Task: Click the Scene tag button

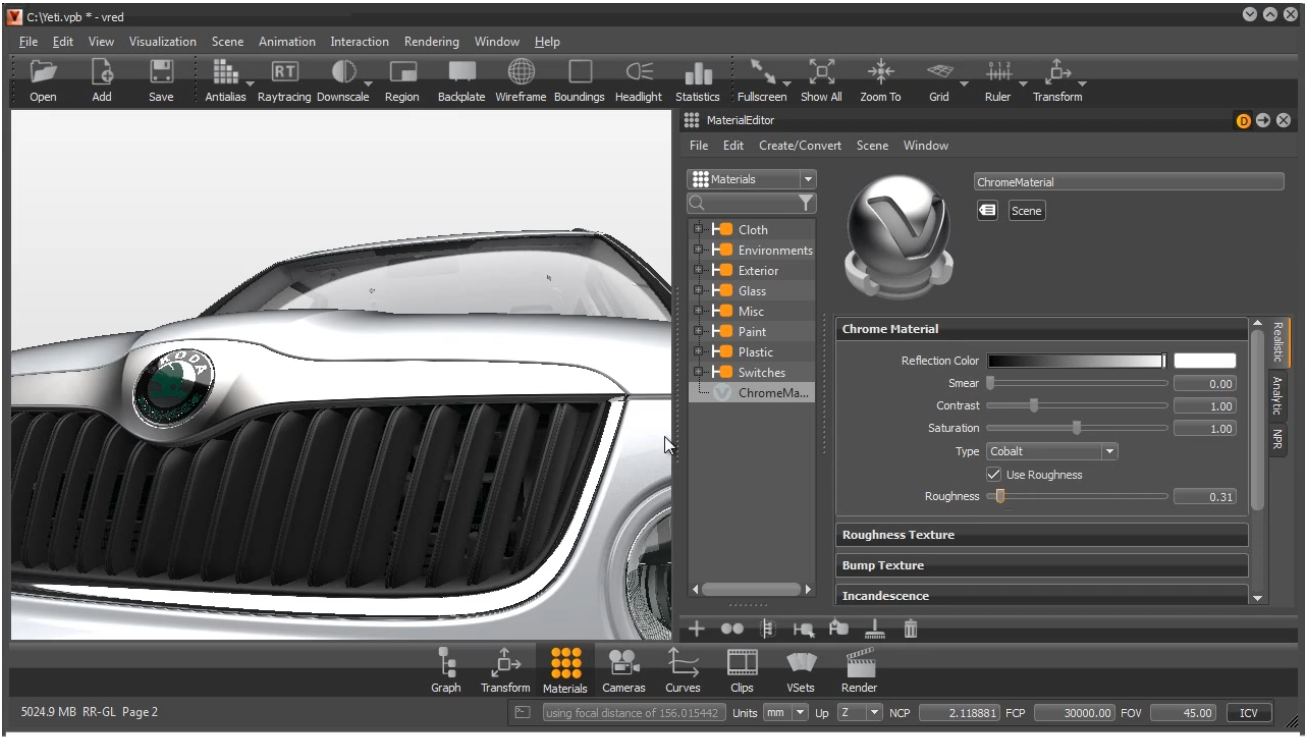Action: pyautogui.click(x=1027, y=211)
